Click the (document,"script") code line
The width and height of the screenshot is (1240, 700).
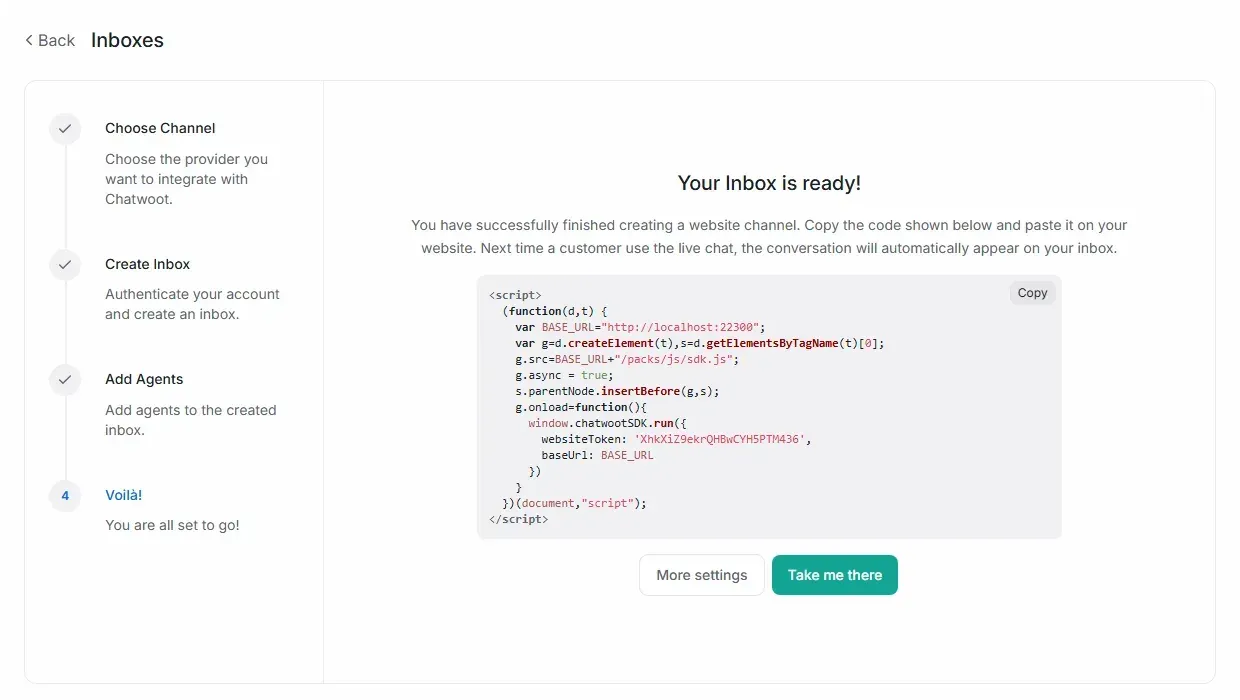pyautogui.click(x=575, y=503)
